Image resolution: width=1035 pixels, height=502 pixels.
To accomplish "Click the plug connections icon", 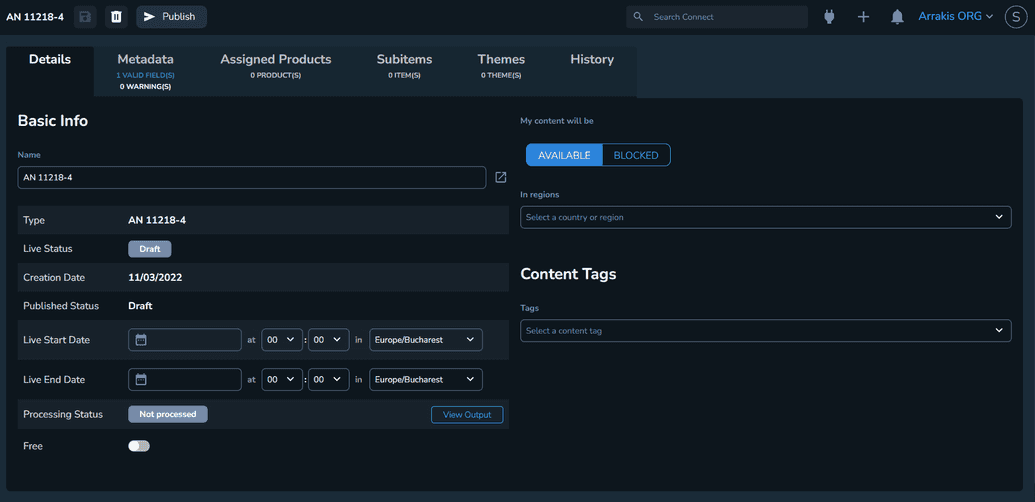I will click(830, 17).
